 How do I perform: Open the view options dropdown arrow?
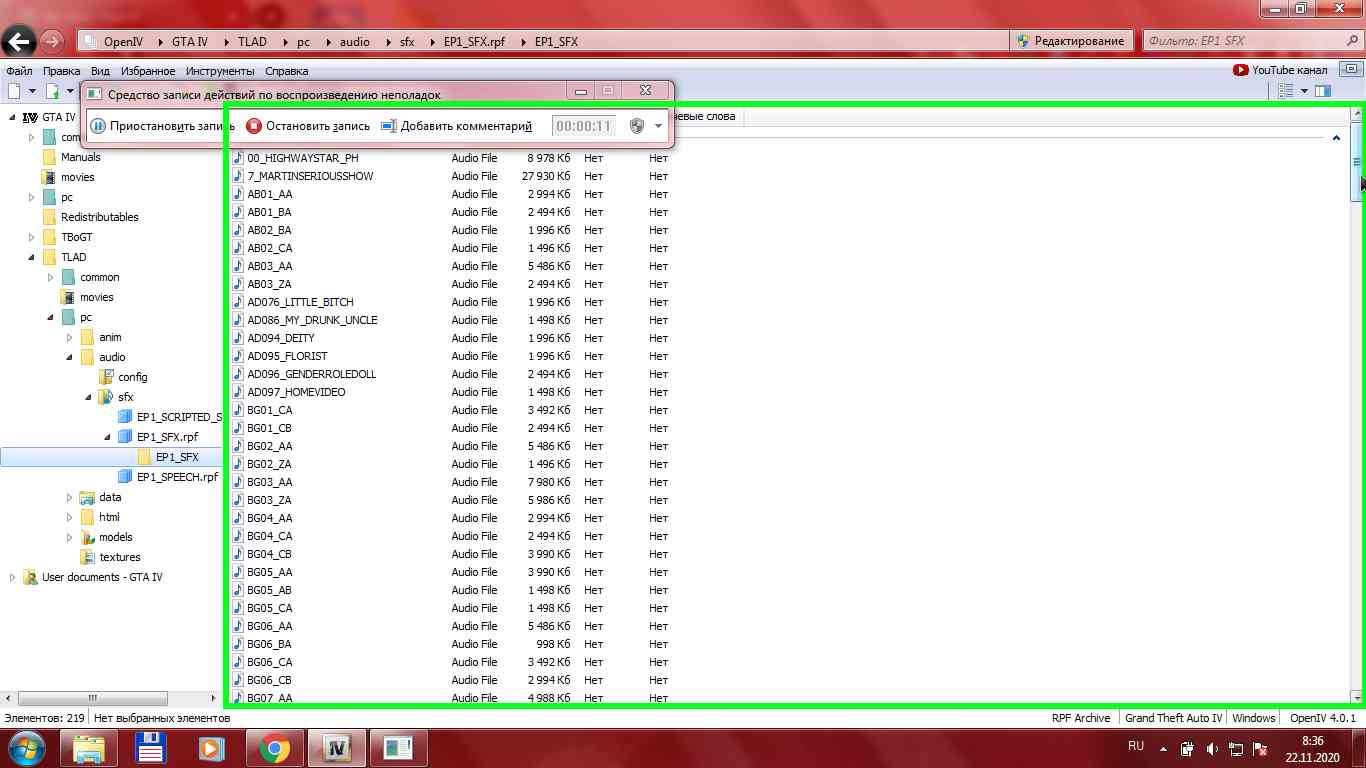(1304, 91)
